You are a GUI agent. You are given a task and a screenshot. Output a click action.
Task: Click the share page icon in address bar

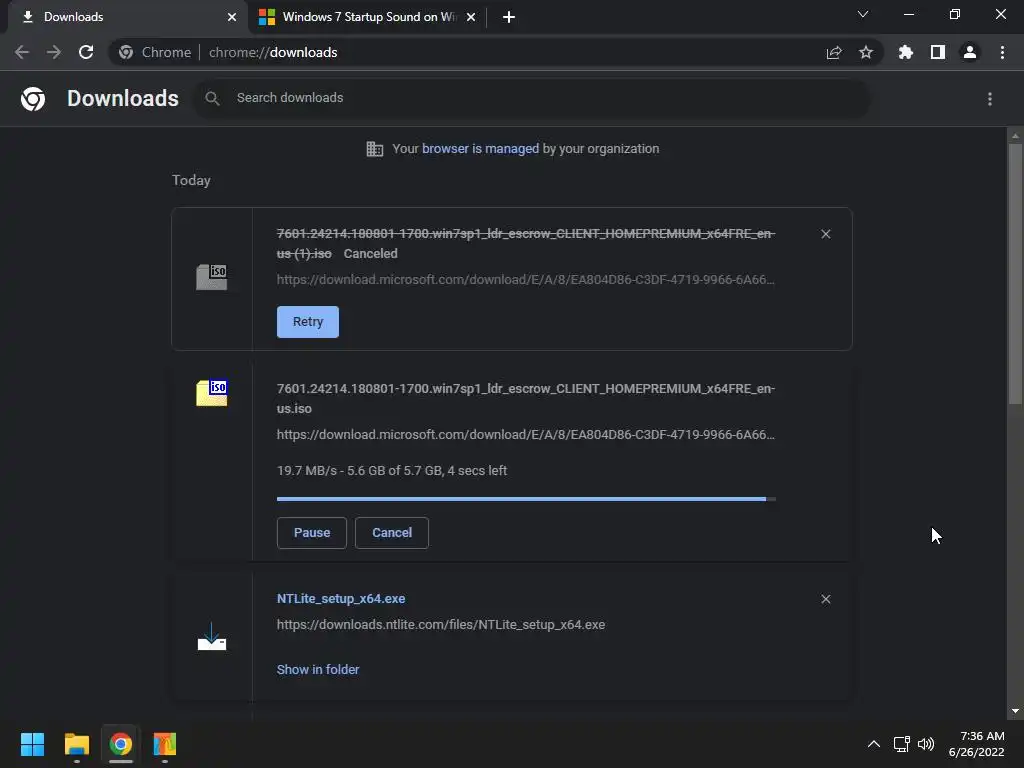(834, 52)
